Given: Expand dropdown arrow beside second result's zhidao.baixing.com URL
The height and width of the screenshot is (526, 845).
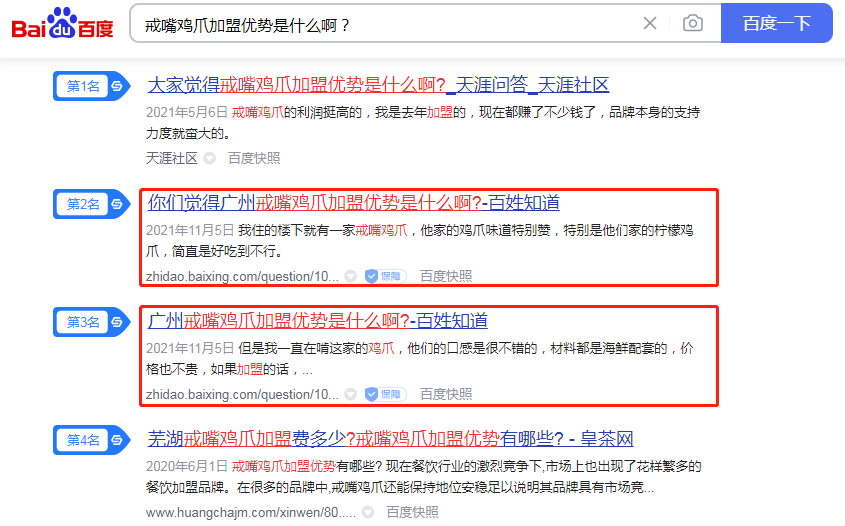Looking at the screenshot, I should point(350,276).
